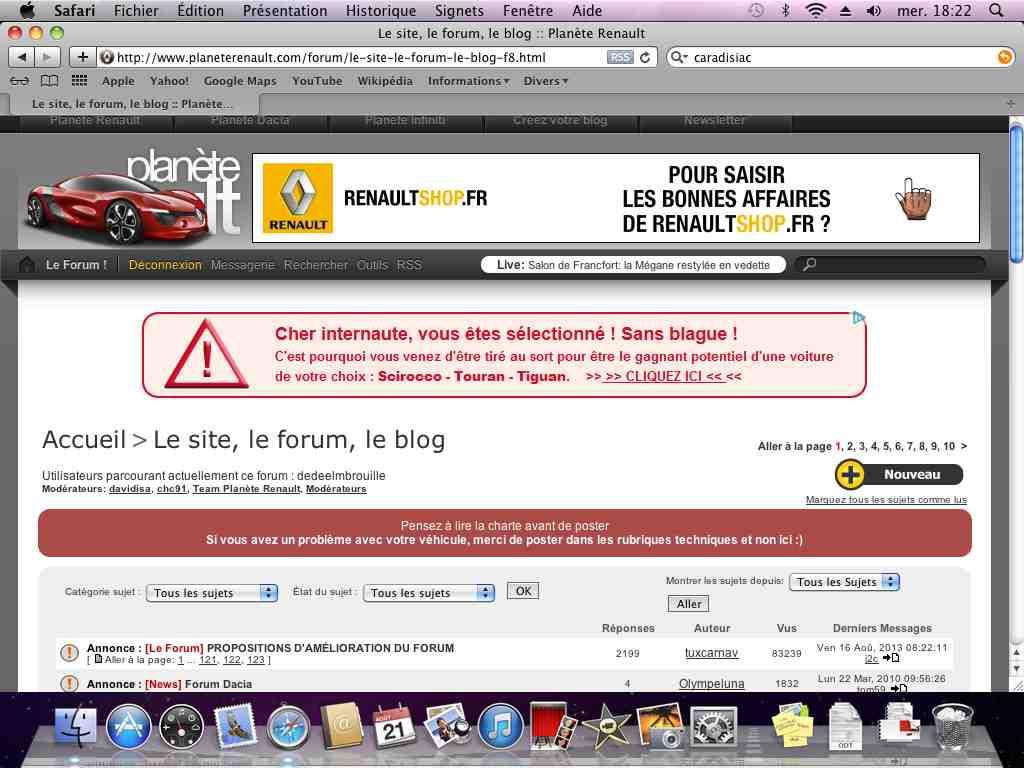This screenshot has width=1024, height=768.
Task: Open the Fichier menu
Action: tap(136, 10)
